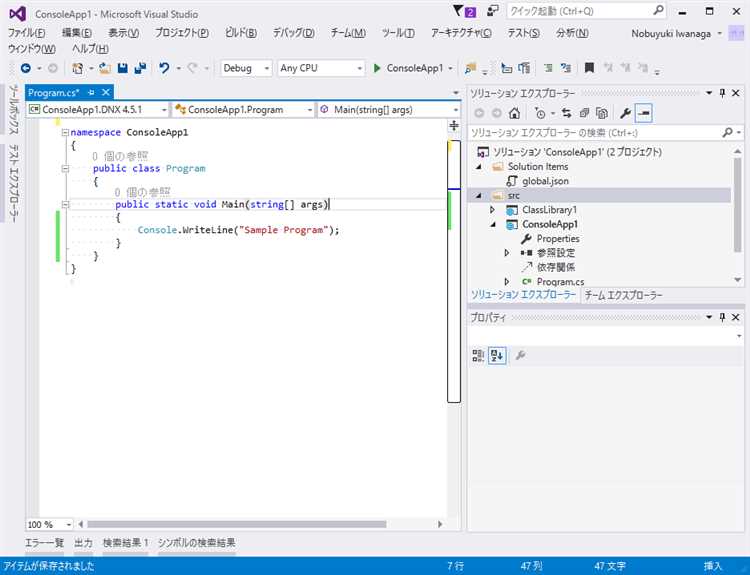This screenshot has width=750, height=575.
Task: Open the 出力 output tab
Action: (83, 542)
